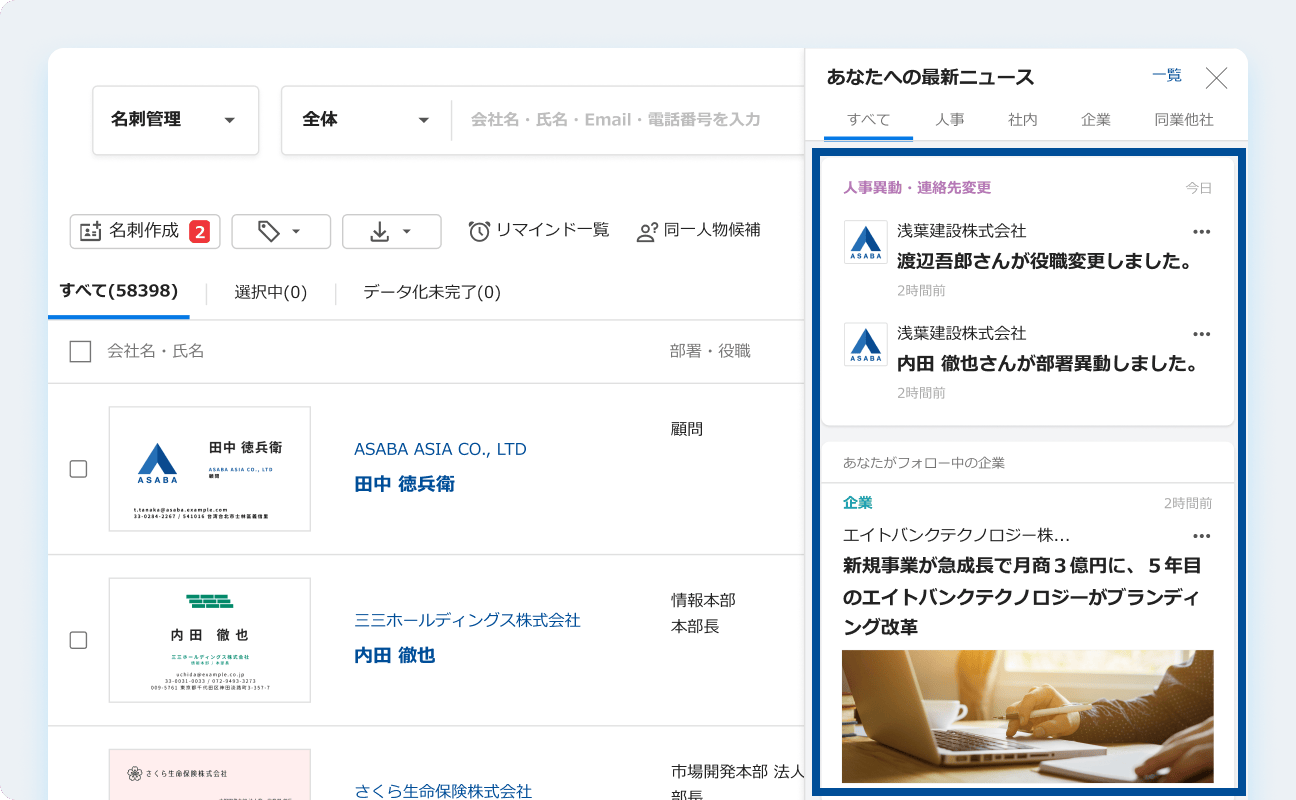Open more options for 内田 徹也 news item

1202,334
